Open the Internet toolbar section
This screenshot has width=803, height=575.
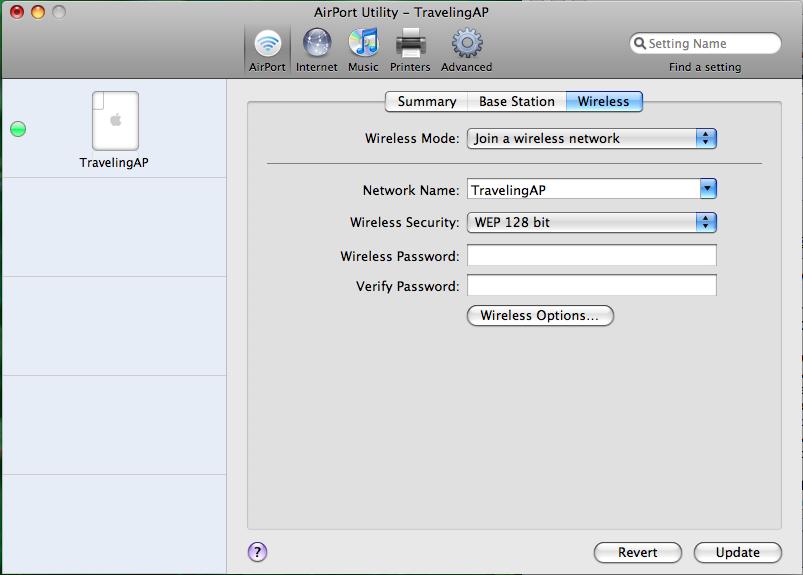click(316, 50)
